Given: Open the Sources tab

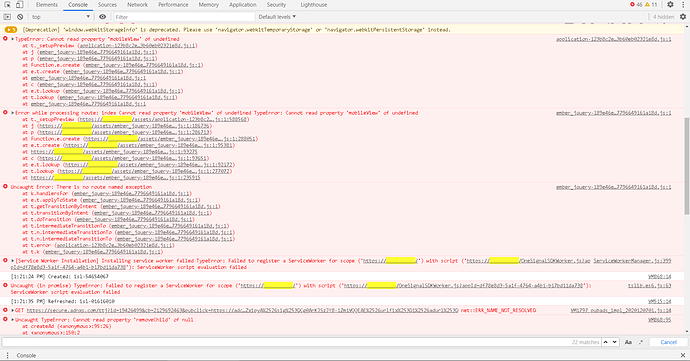Looking at the screenshot, I should (107, 4).
